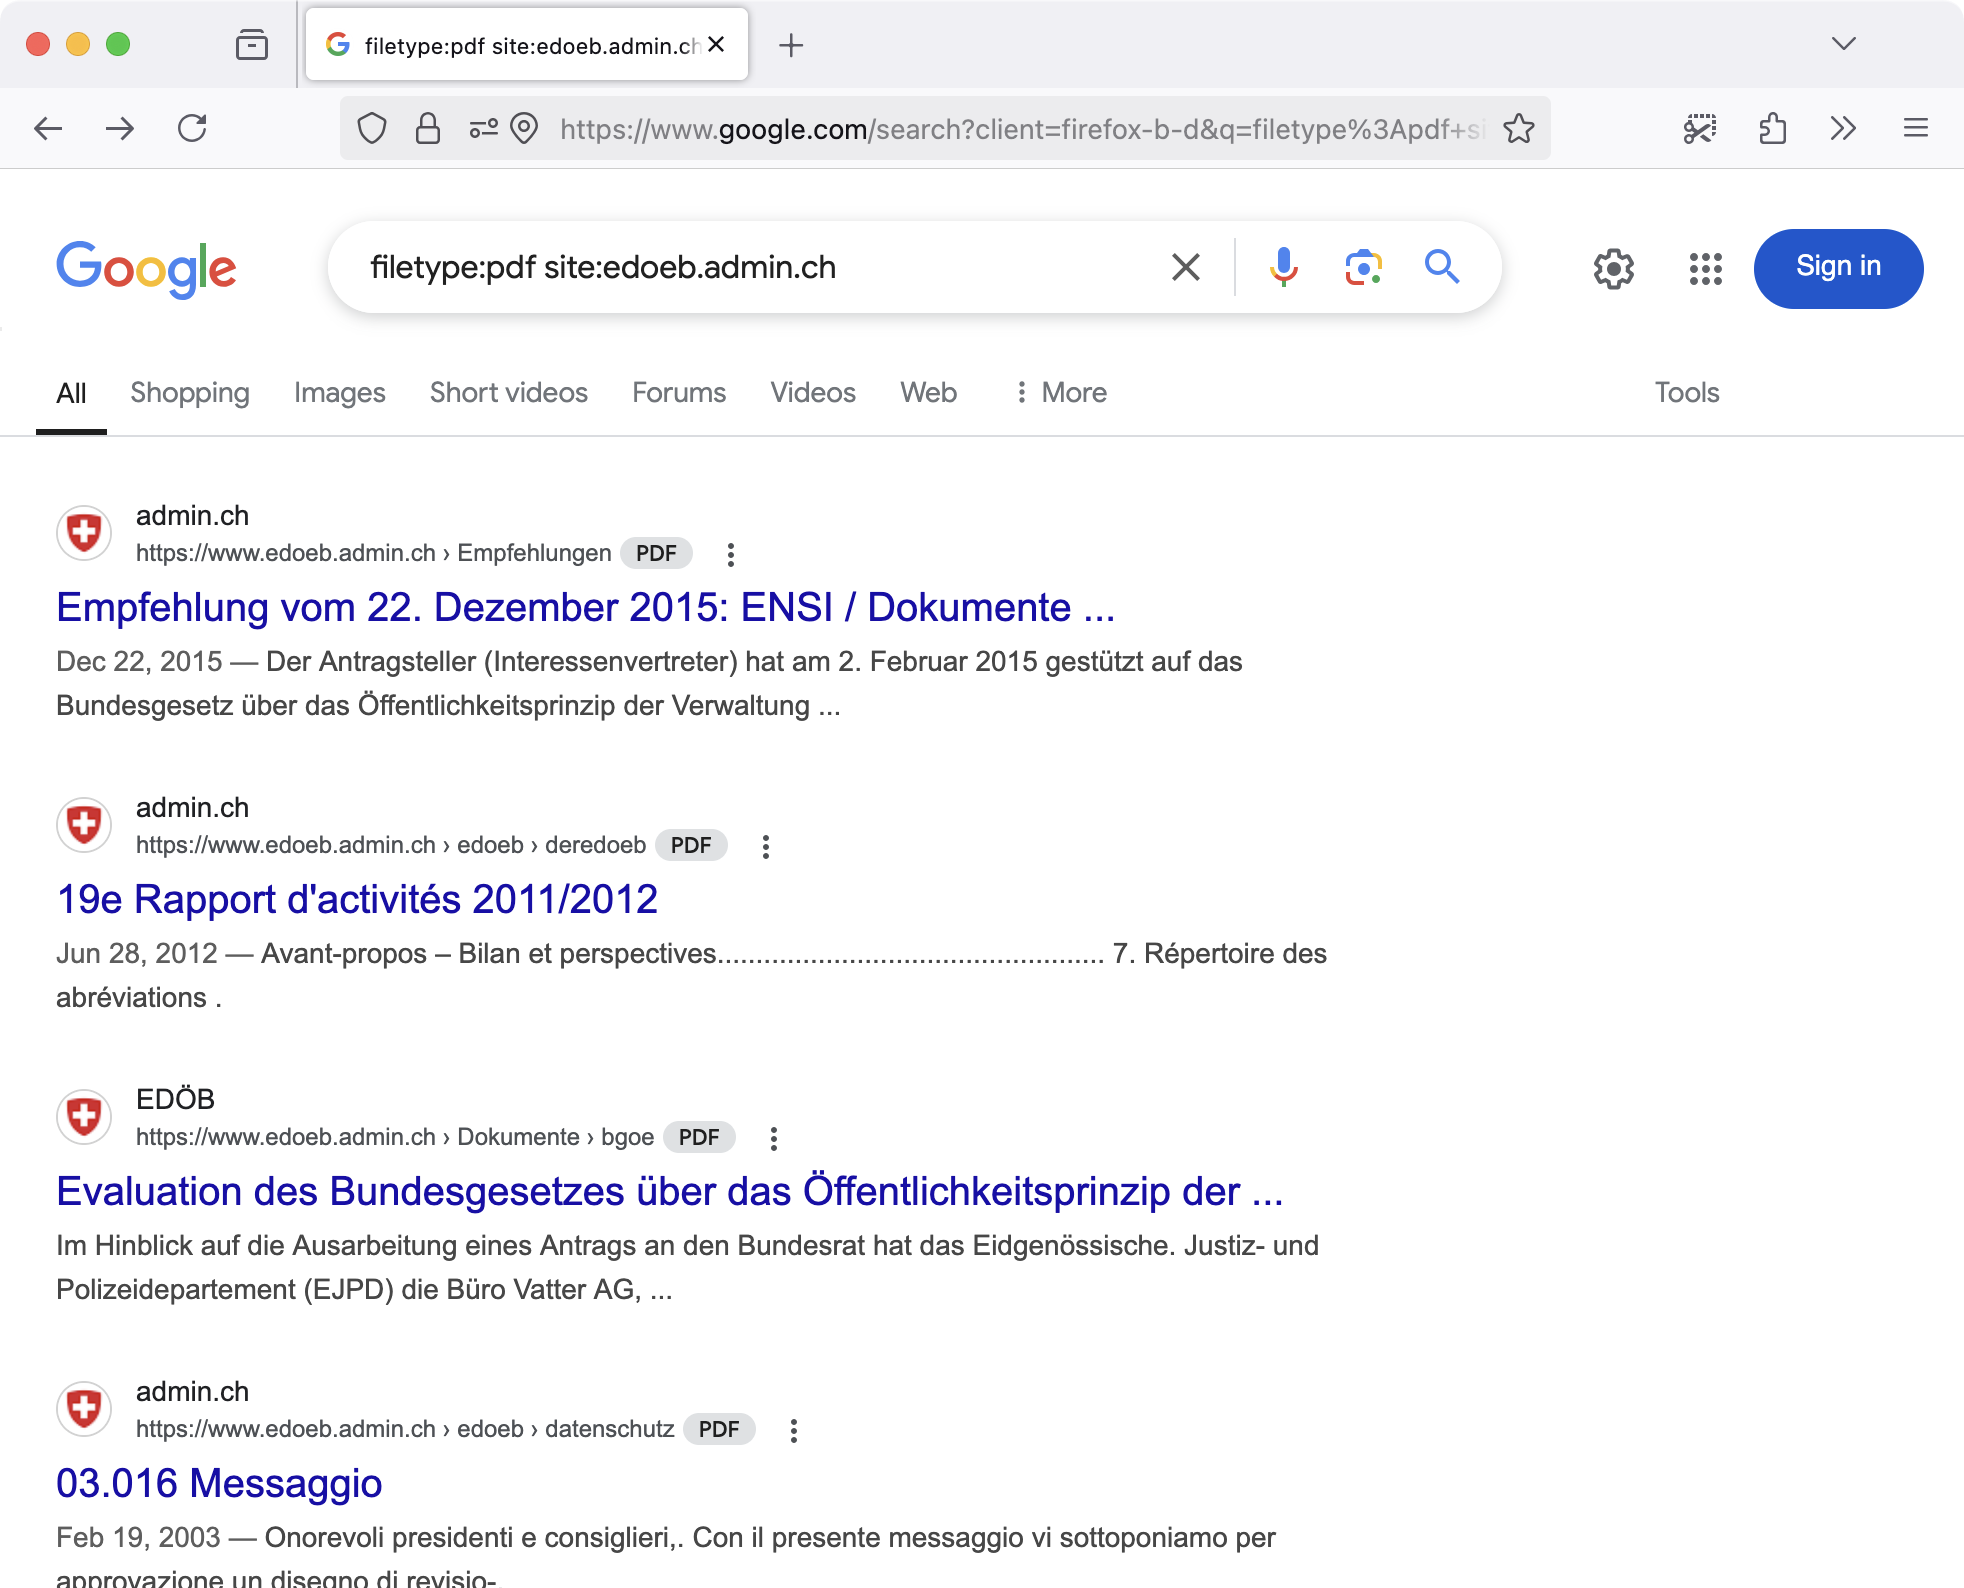
Task: Expand Firefox overflow toolbar chevrons
Action: pos(1843,128)
